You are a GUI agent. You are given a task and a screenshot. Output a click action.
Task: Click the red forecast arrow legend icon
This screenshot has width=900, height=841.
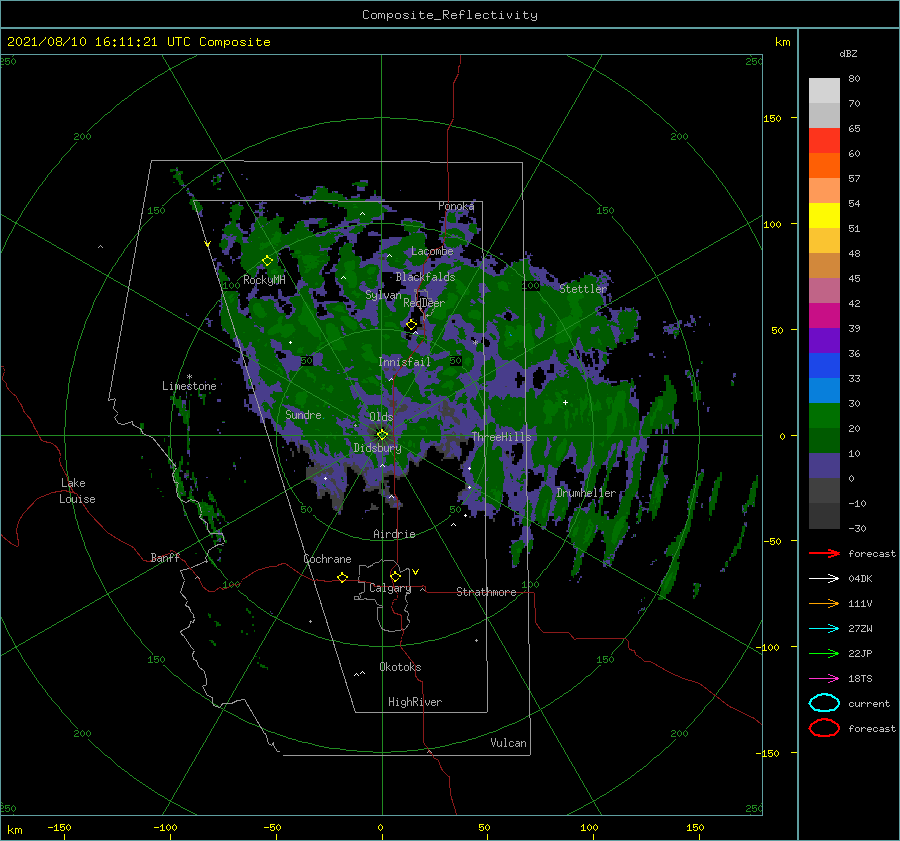click(x=824, y=553)
